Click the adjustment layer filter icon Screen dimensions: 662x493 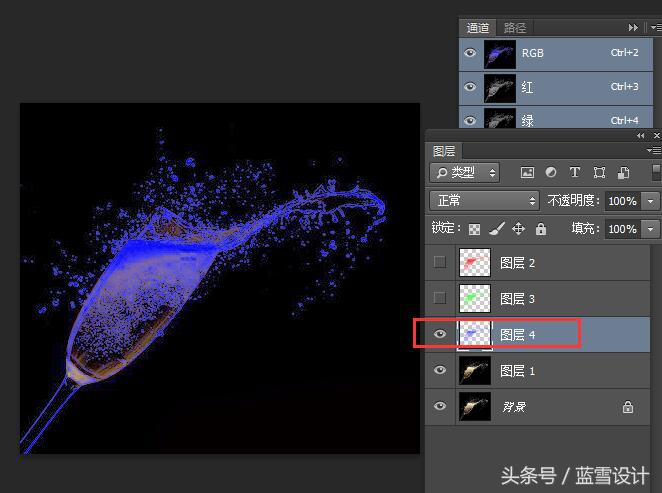click(551, 173)
